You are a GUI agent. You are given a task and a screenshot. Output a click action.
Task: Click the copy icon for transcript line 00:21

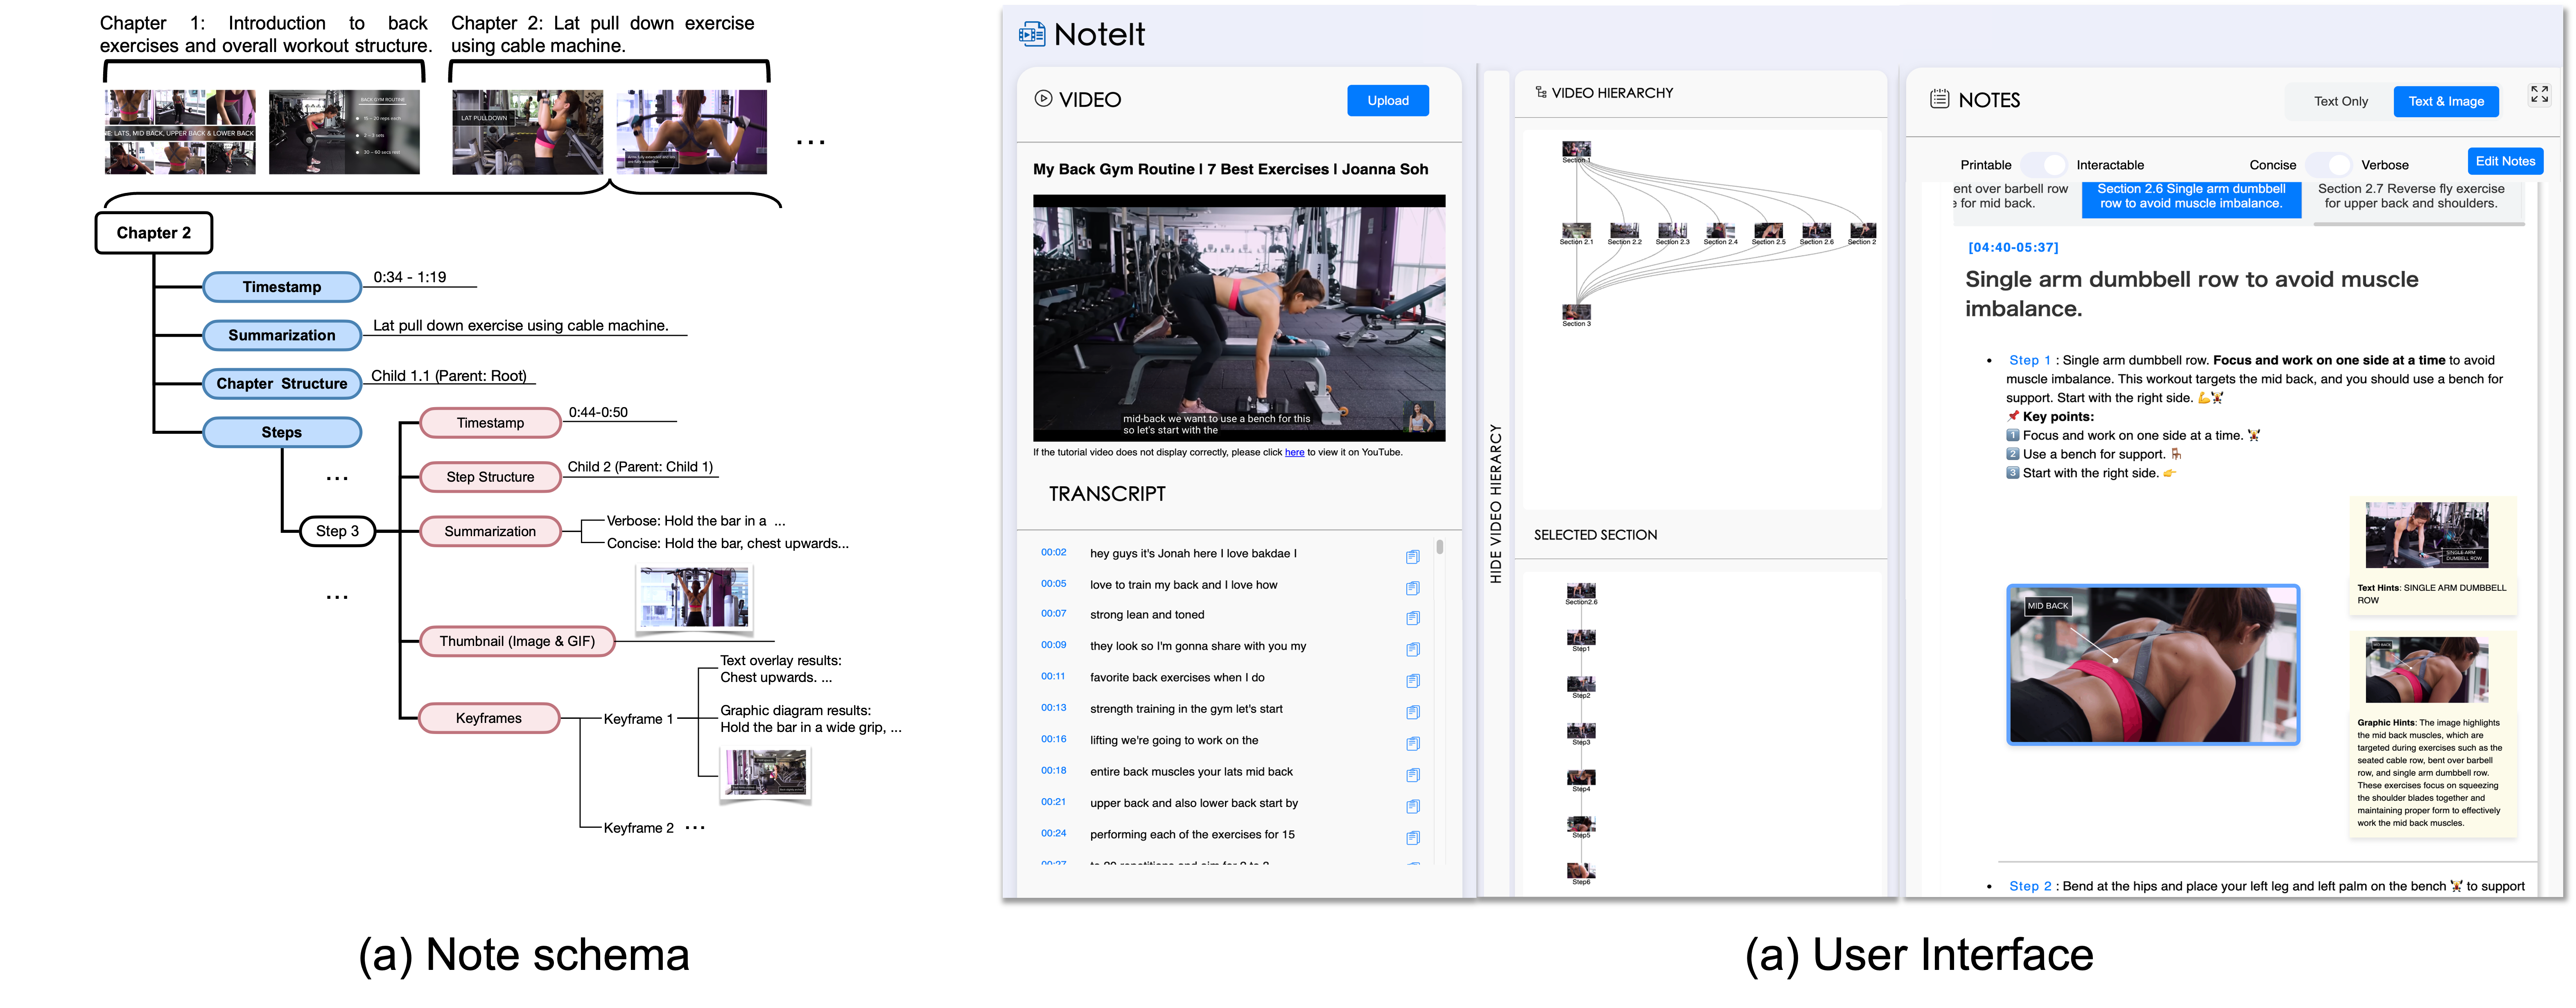(1412, 807)
